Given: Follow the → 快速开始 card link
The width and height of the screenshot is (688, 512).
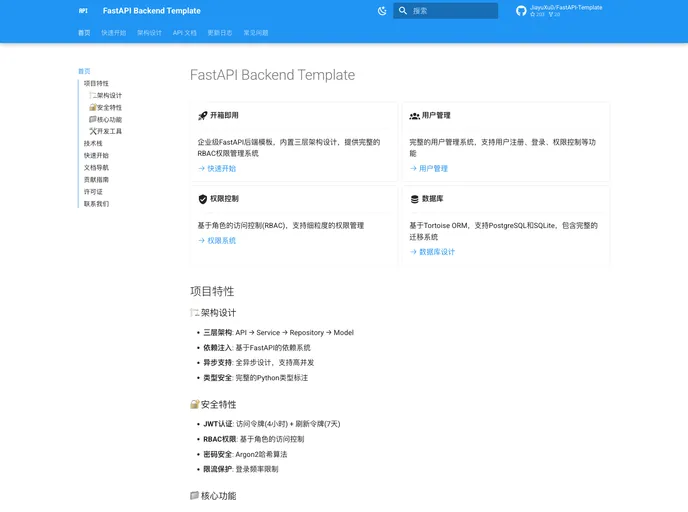Looking at the screenshot, I should (x=217, y=168).
